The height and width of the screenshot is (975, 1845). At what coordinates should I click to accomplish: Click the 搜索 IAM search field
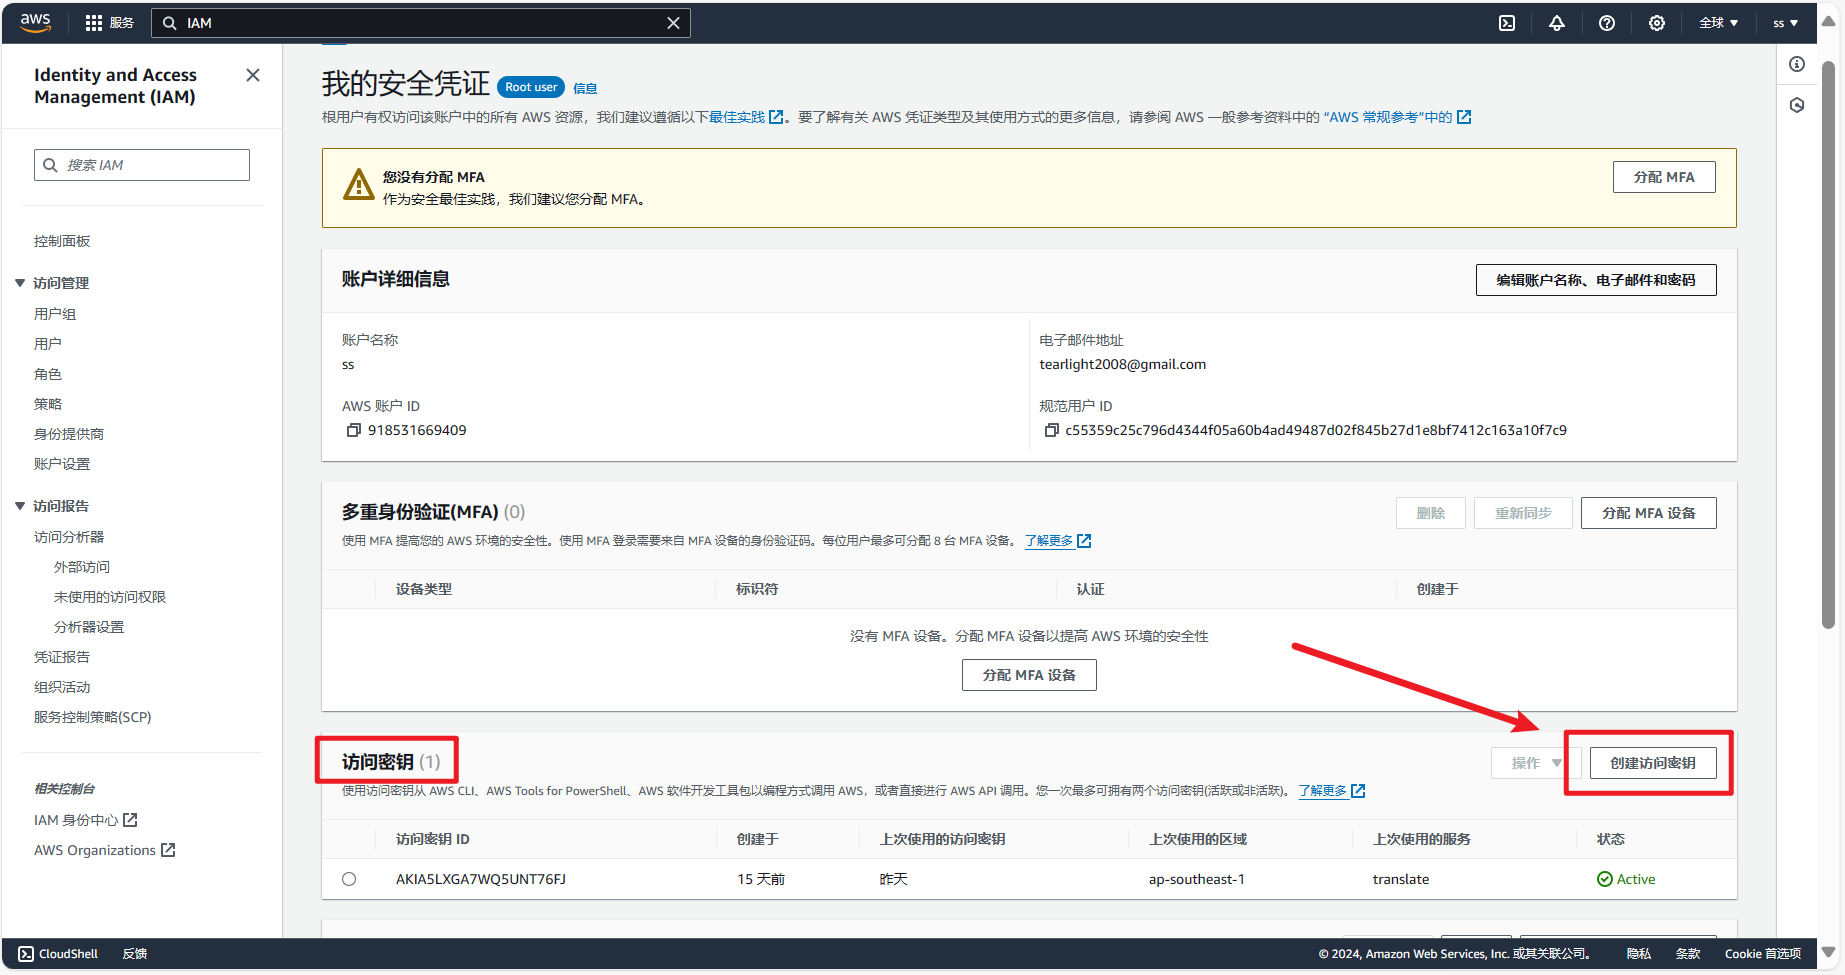pyautogui.click(x=150, y=165)
